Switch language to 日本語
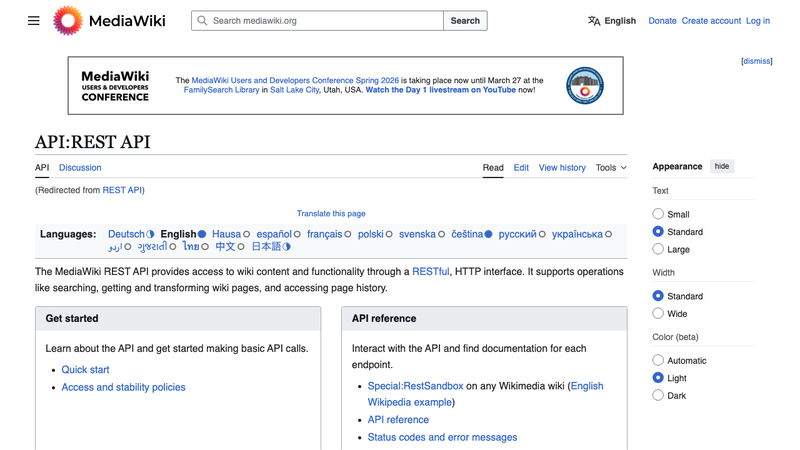The width and height of the screenshot is (800, 450). click(266, 247)
